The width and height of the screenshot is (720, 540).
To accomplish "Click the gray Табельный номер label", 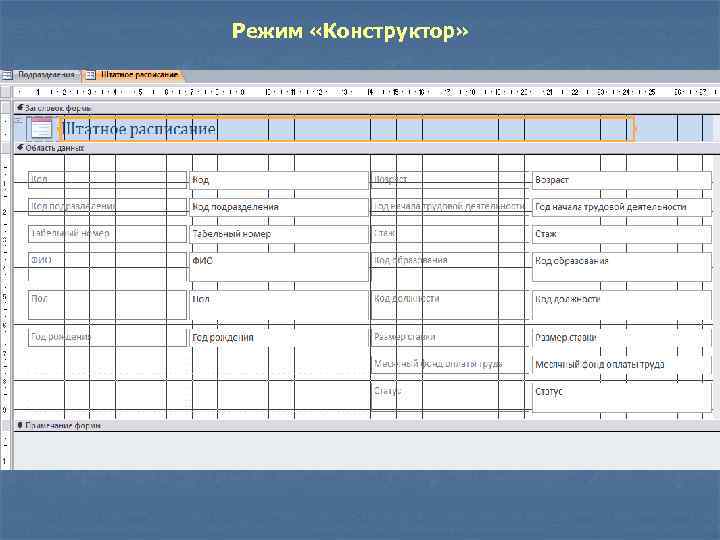I will [x=107, y=234].
